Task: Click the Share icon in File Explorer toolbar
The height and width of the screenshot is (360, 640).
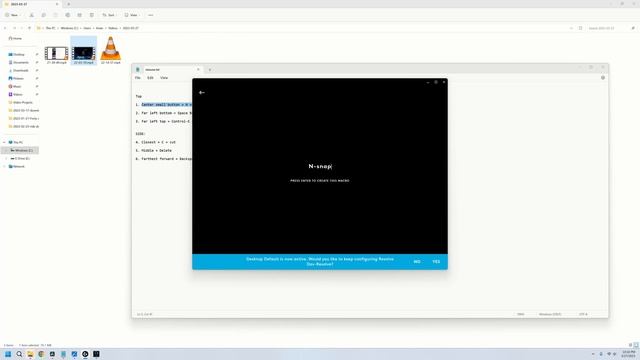Action: [x=80, y=15]
